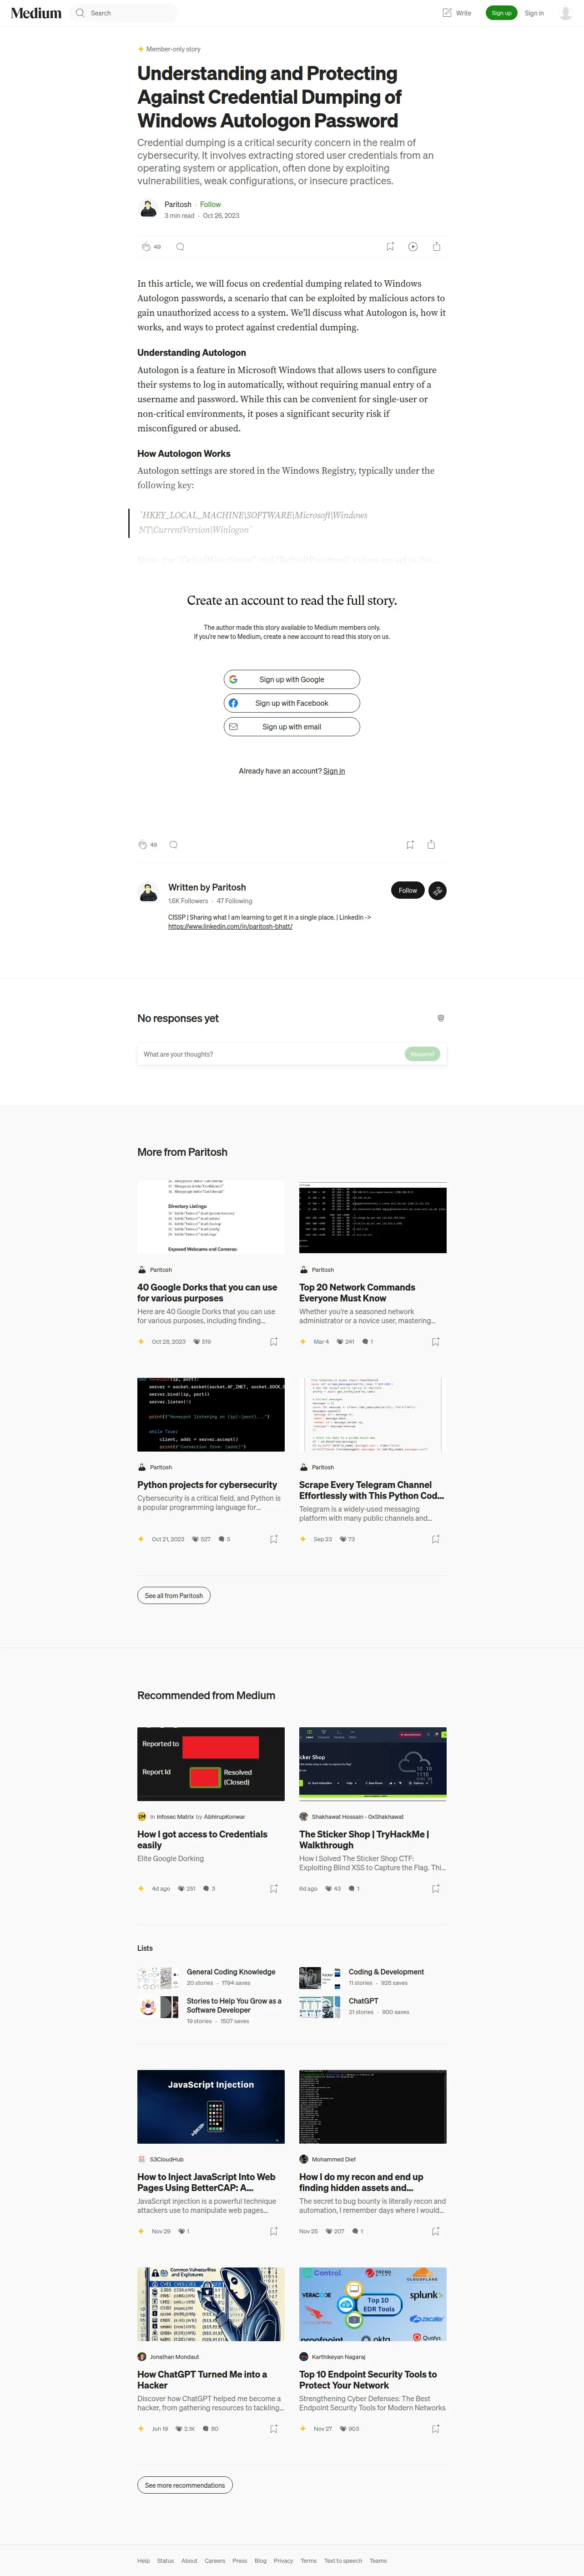Image resolution: width=584 pixels, height=2576 pixels.
Task: Click Sign in link in the header
Action: 534,13
